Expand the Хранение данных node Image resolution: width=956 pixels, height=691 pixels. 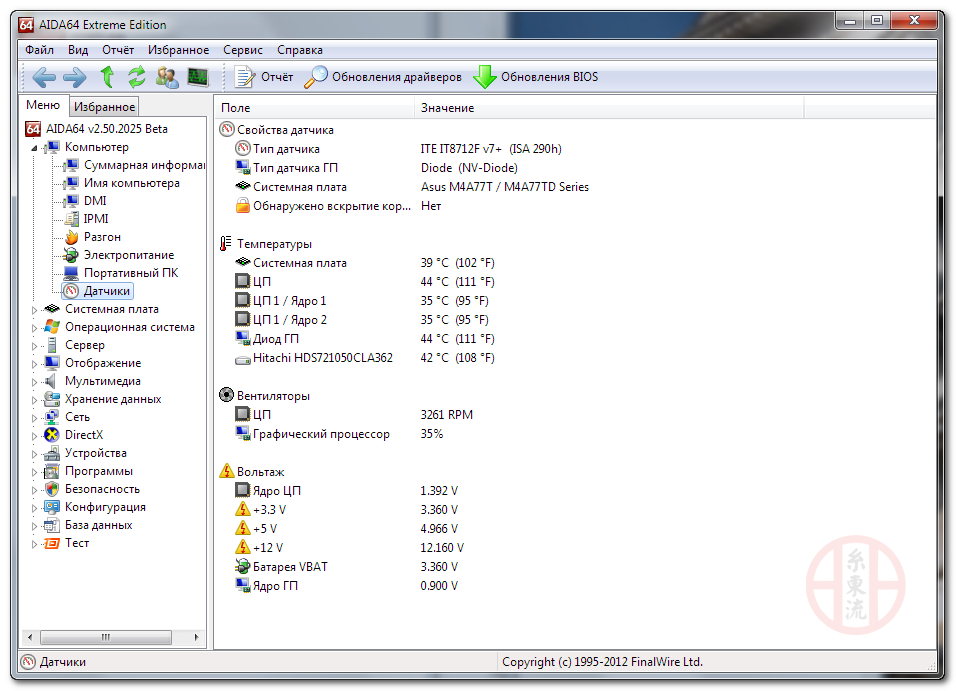click(34, 400)
